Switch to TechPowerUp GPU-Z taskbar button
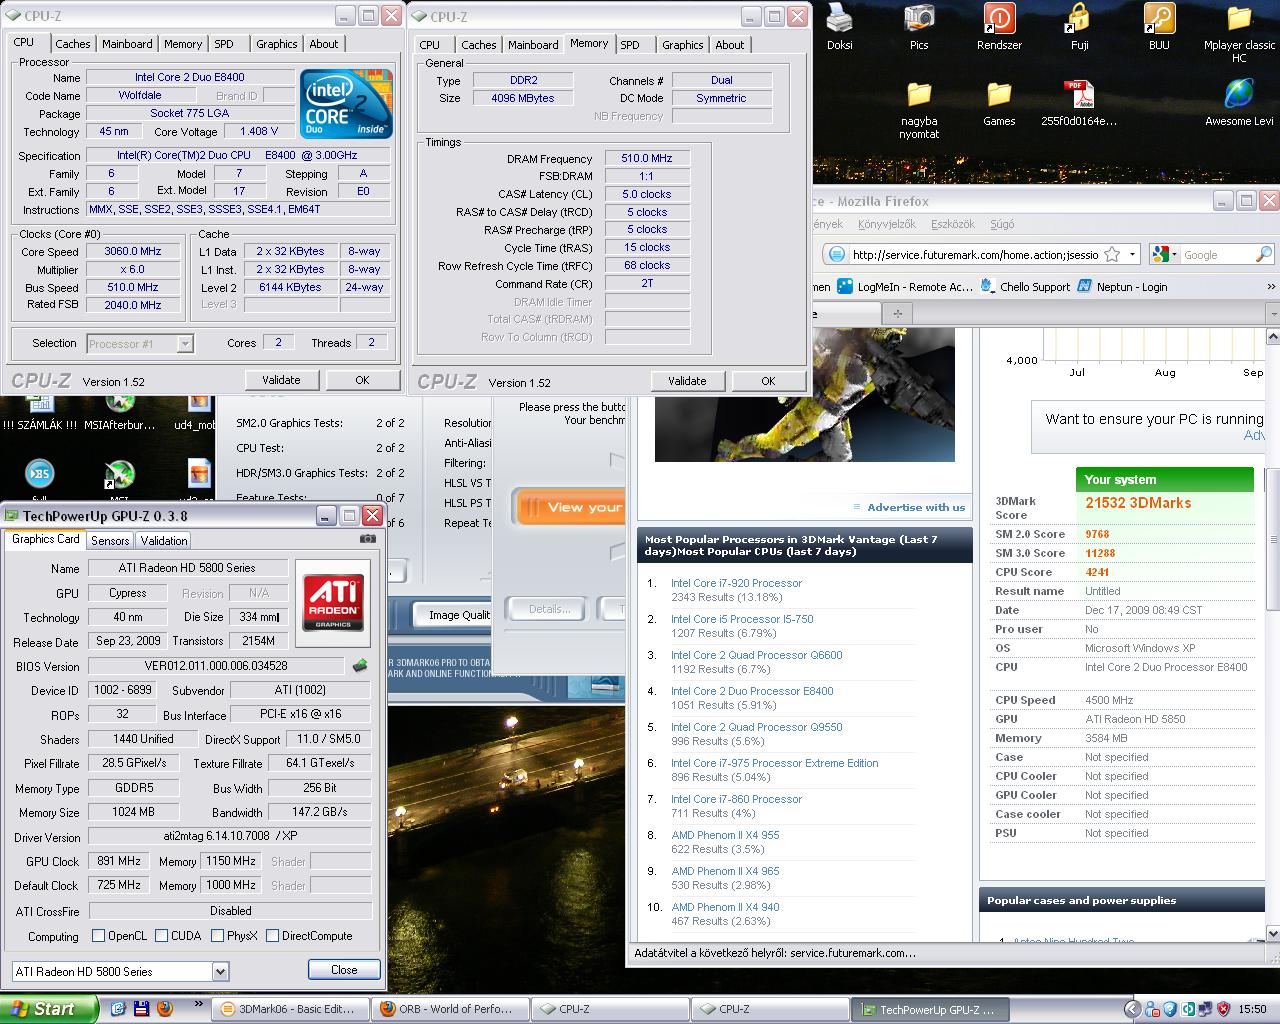Viewport: 1280px width, 1024px height. tap(929, 1009)
